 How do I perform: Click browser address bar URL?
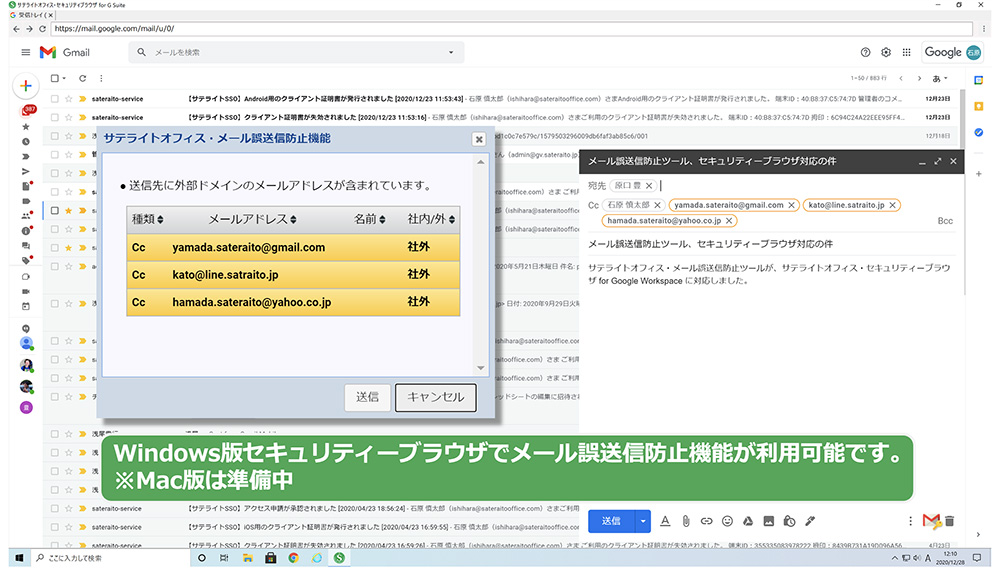510,29
